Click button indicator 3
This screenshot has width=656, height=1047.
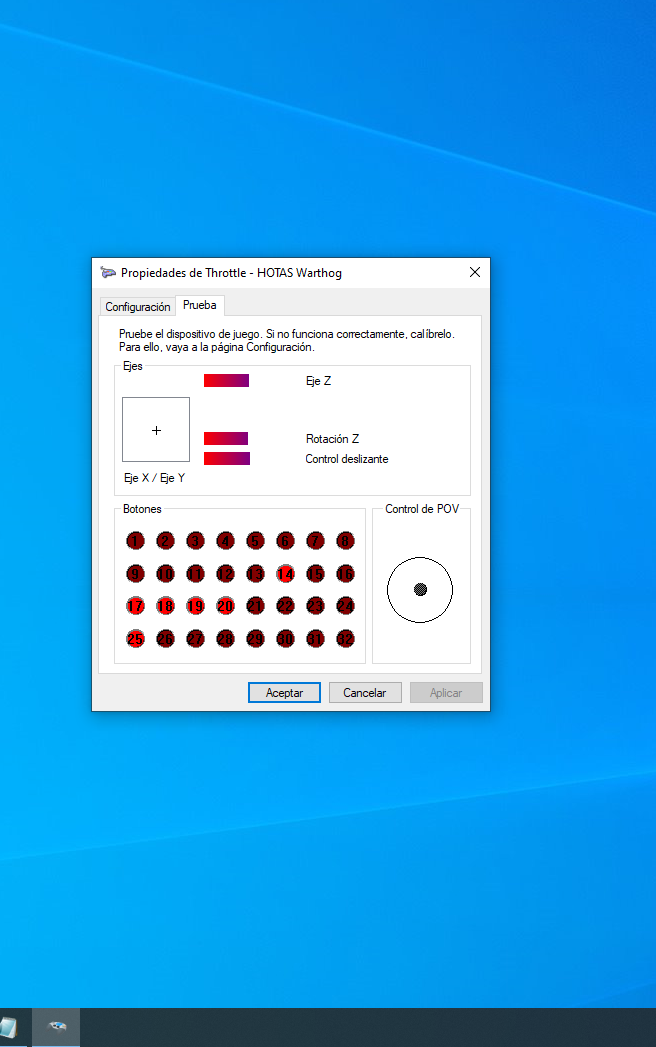tap(196, 541)
